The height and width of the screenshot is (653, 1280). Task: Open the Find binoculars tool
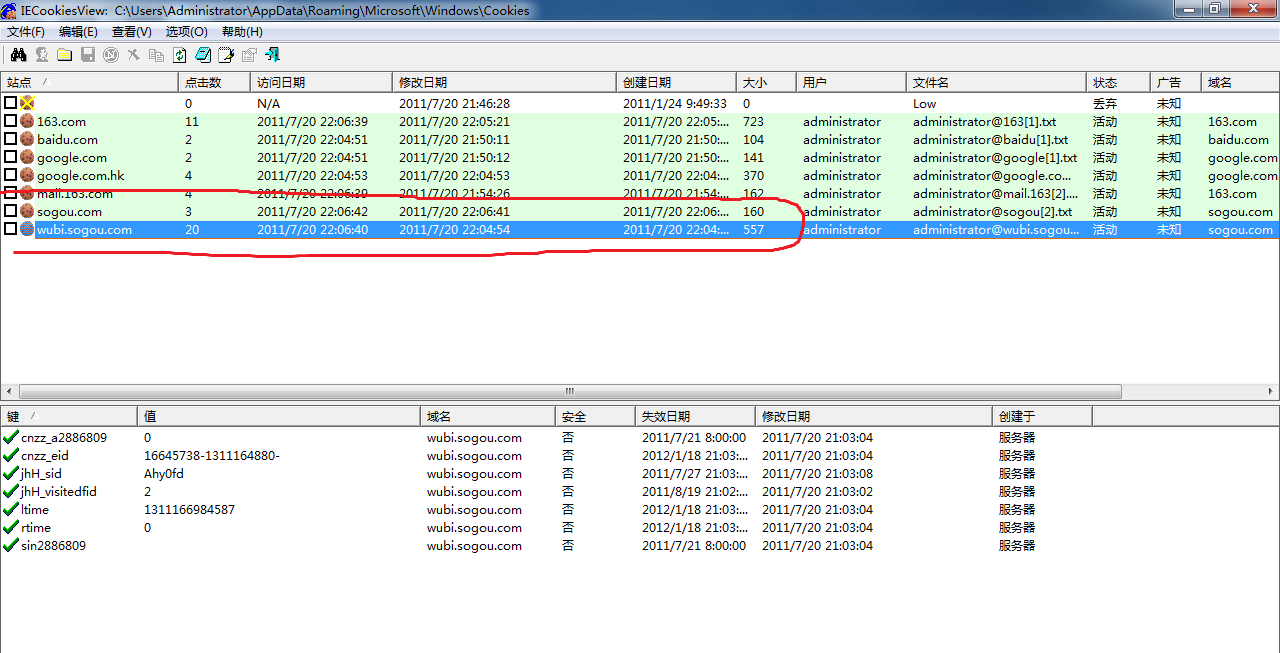(19, 55)
